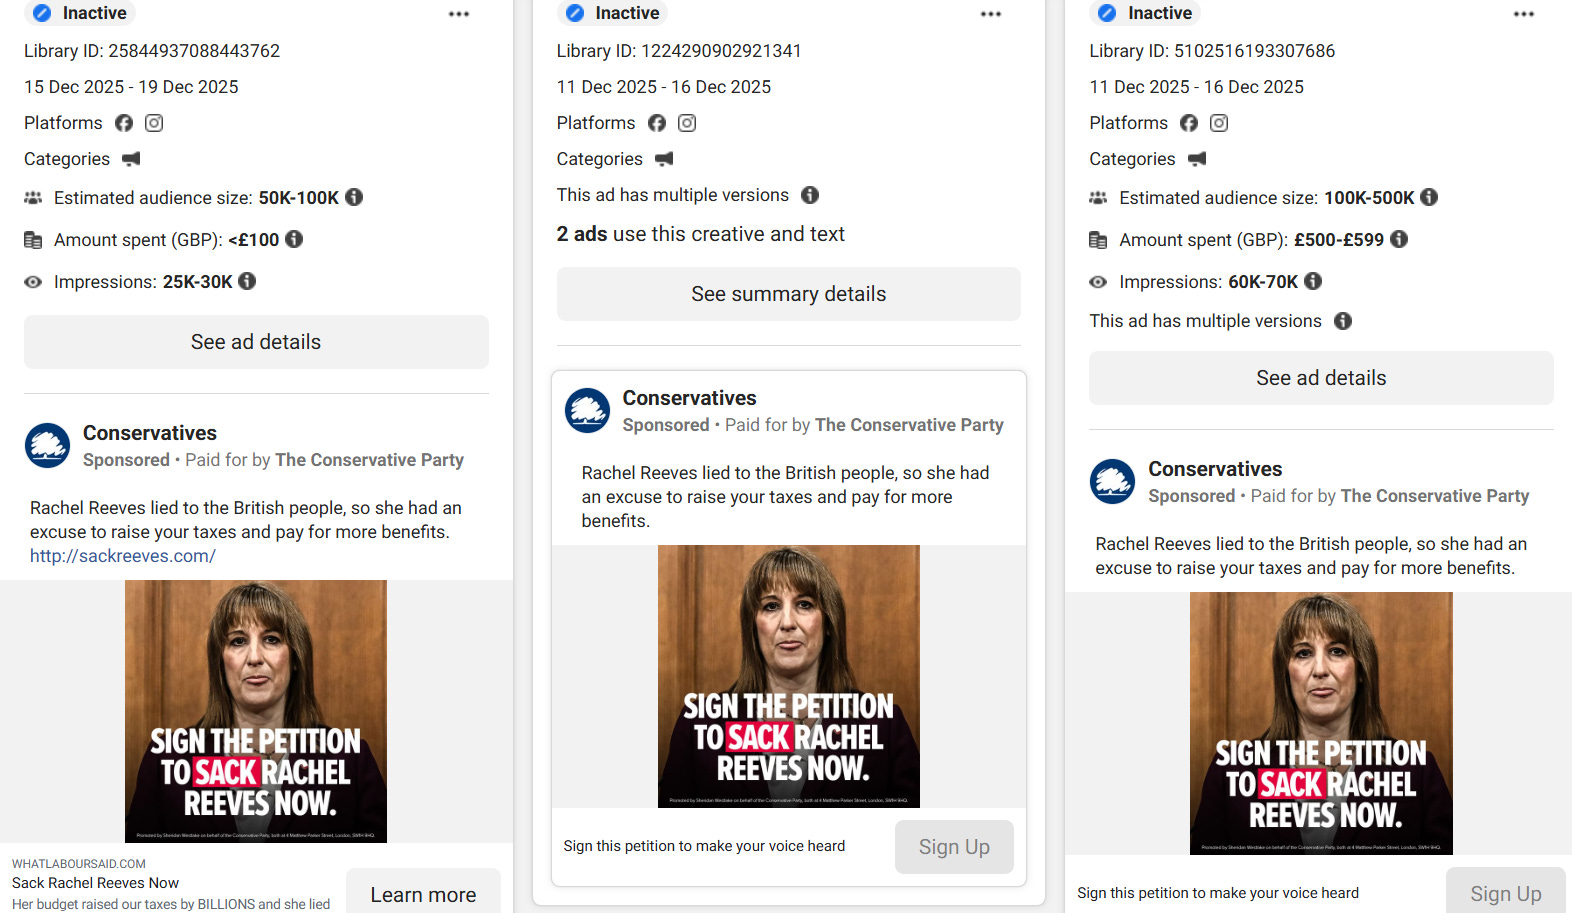Click Sign Up button in ad 1224290902921341 preview
Image resolution: width=1572 pixels, height=913 pixels.
point(954,847)
